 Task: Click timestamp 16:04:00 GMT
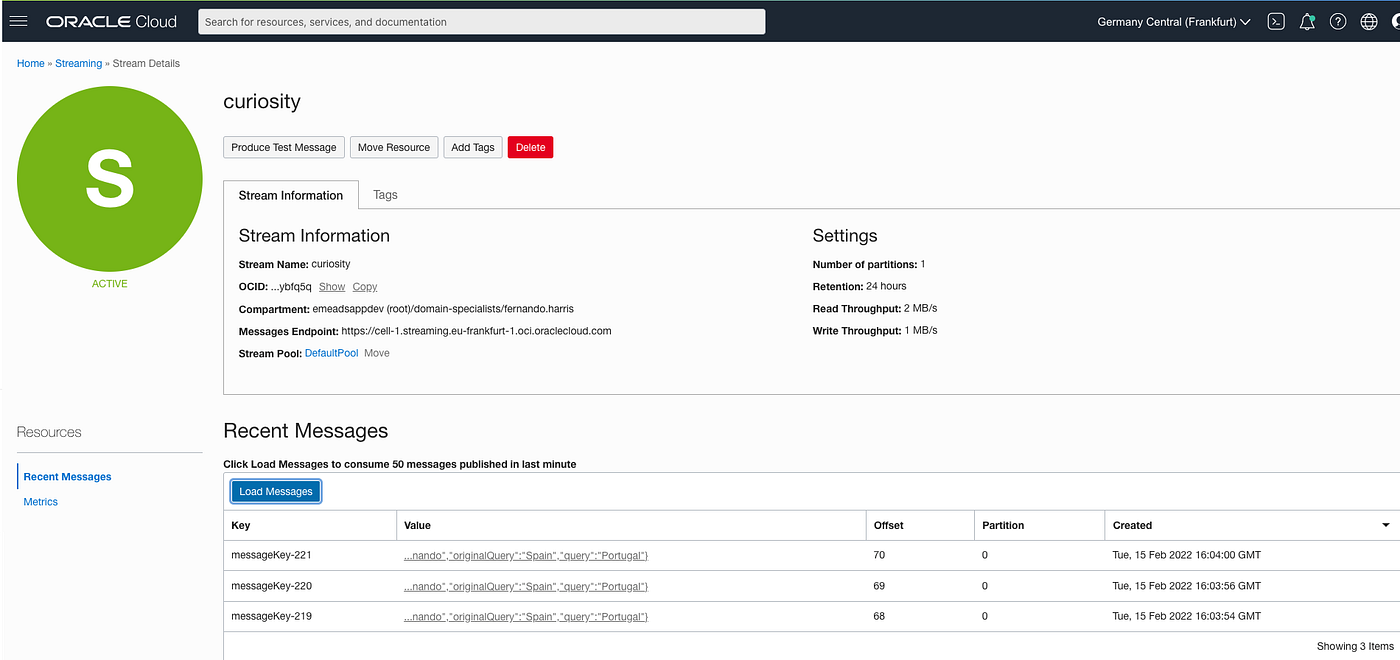tap(1187, 555)
